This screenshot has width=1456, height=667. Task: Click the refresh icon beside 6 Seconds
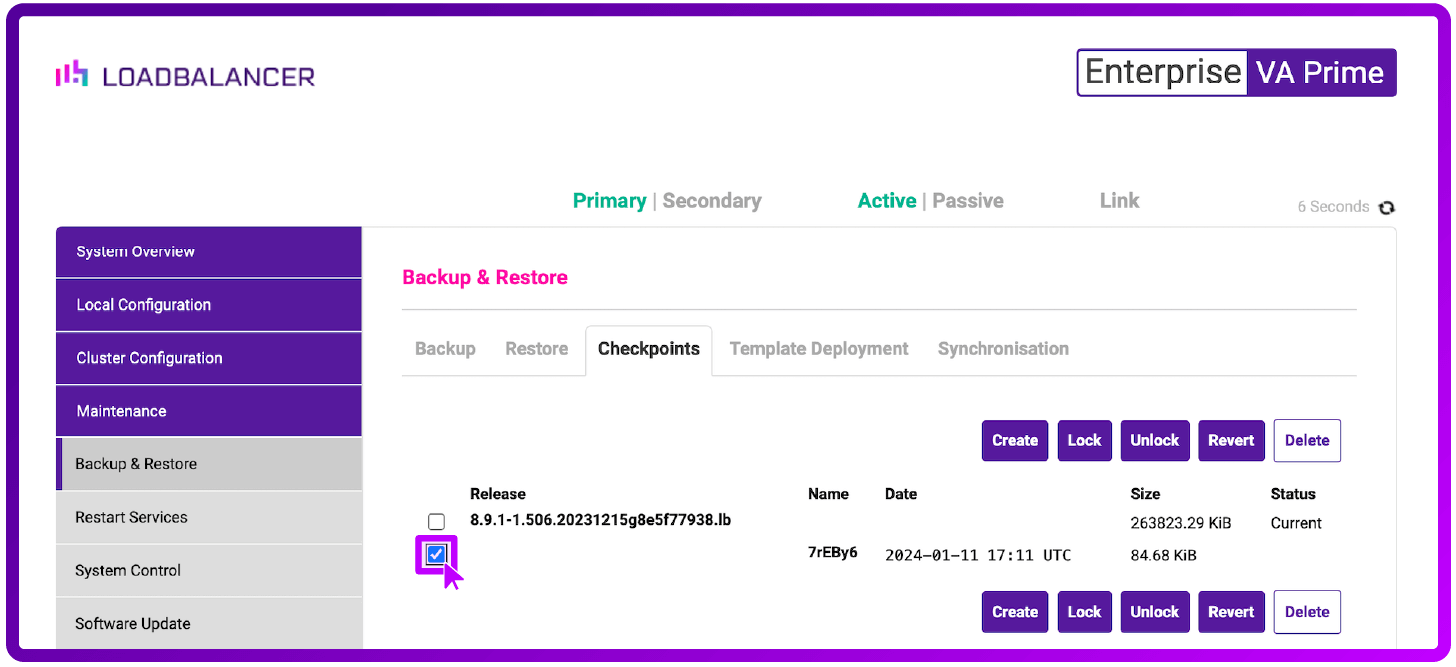point(1387,207)
